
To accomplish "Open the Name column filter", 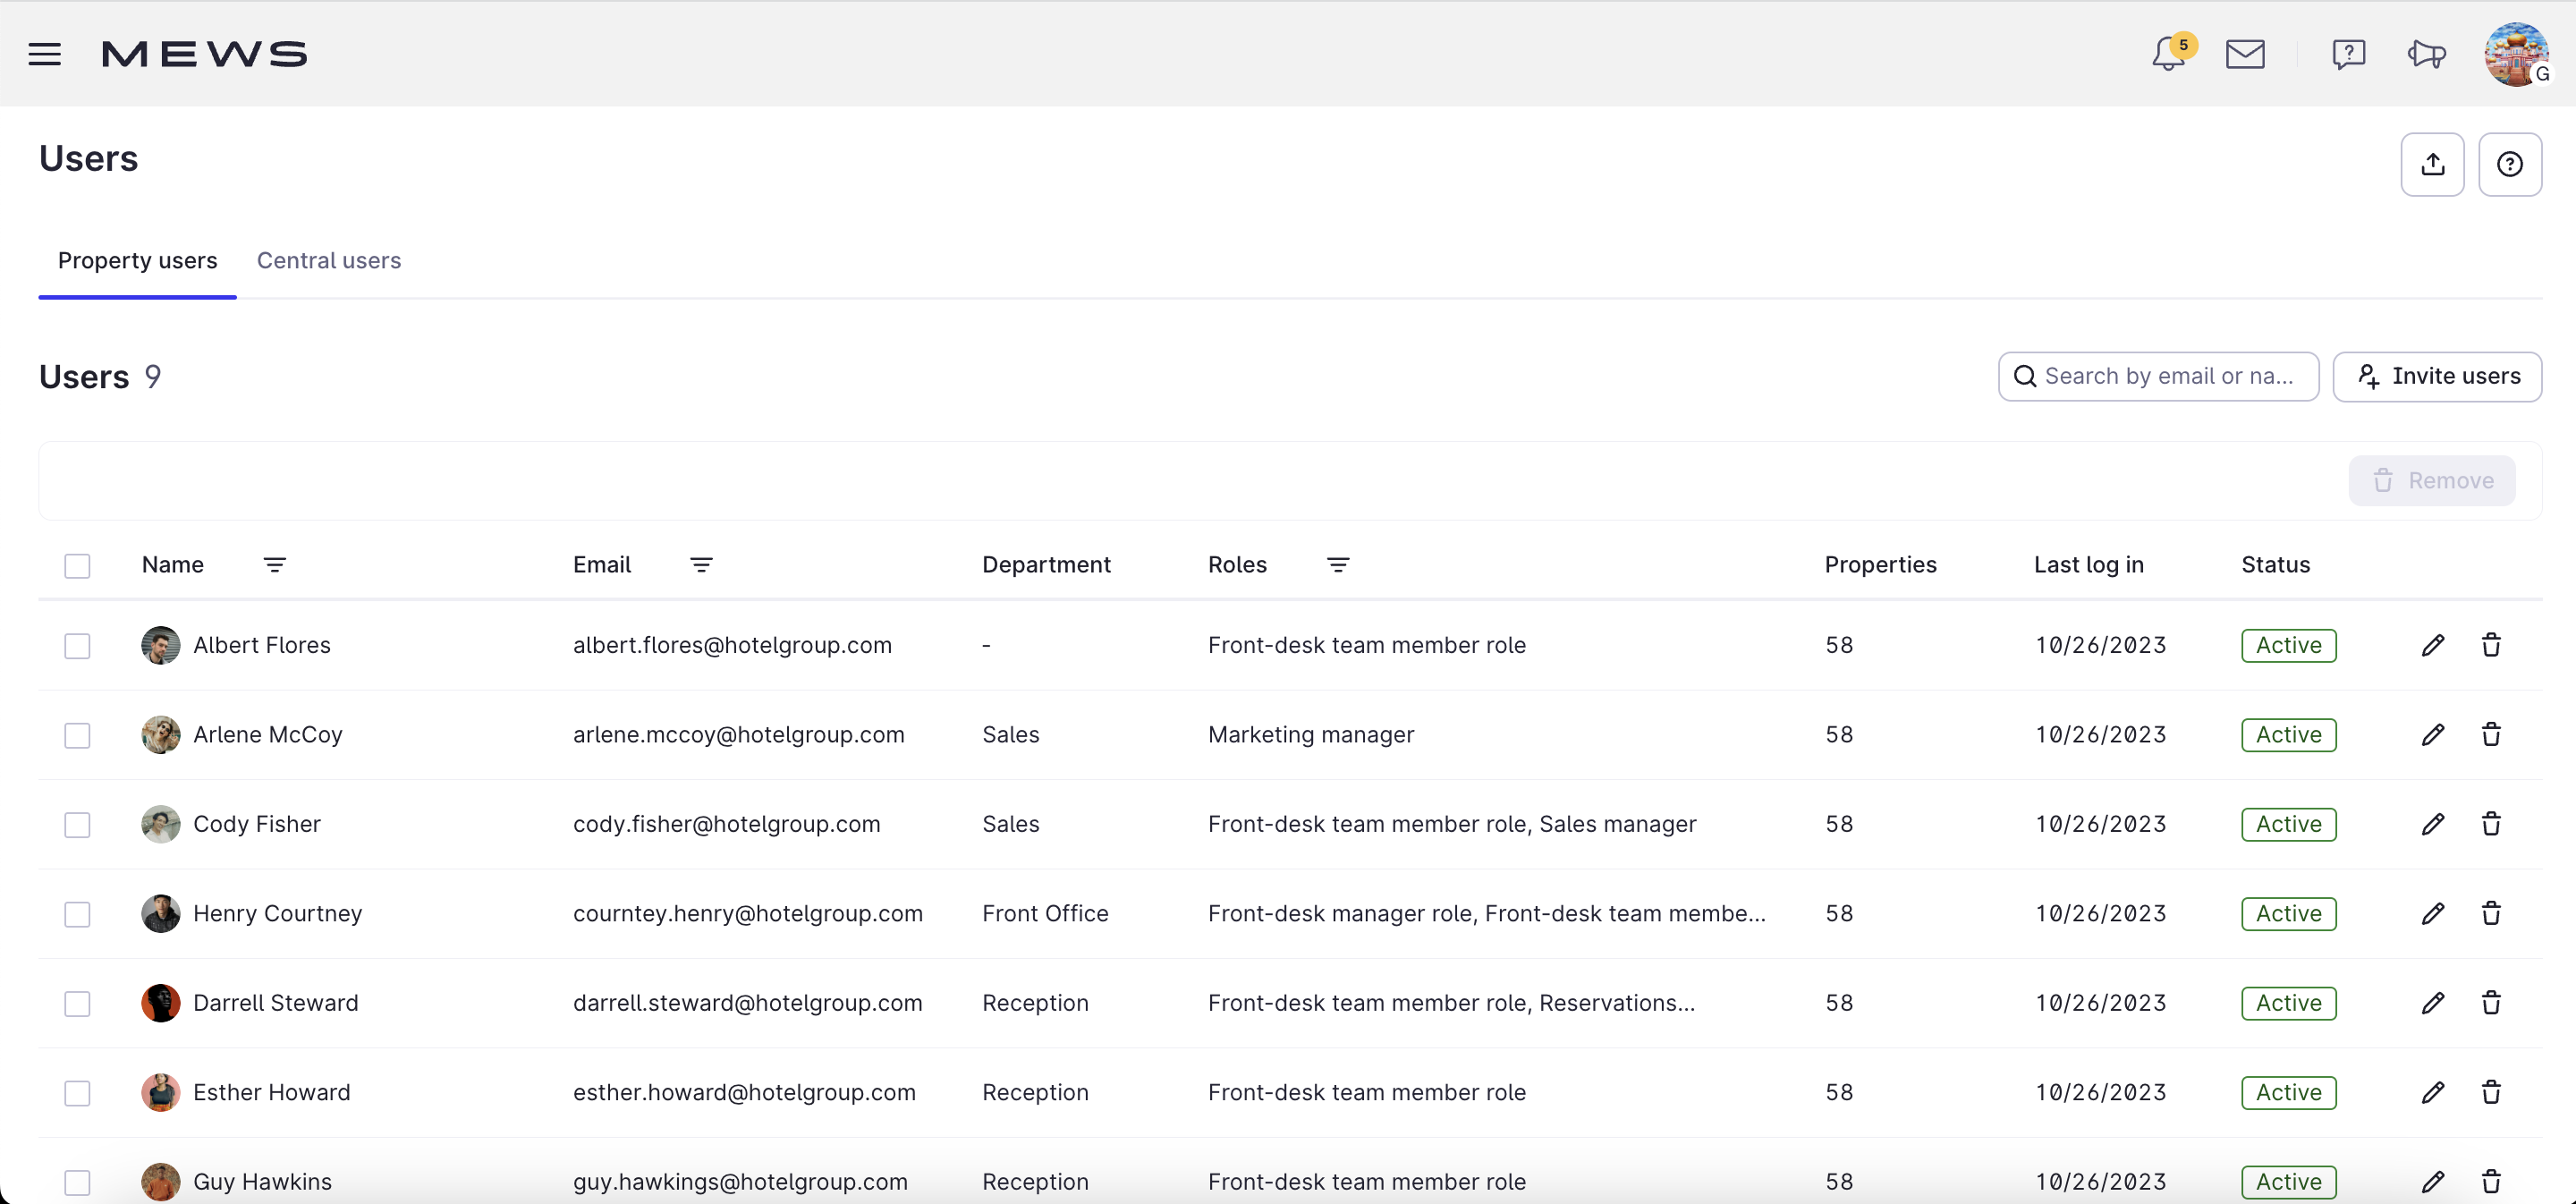I will point(275,565).
